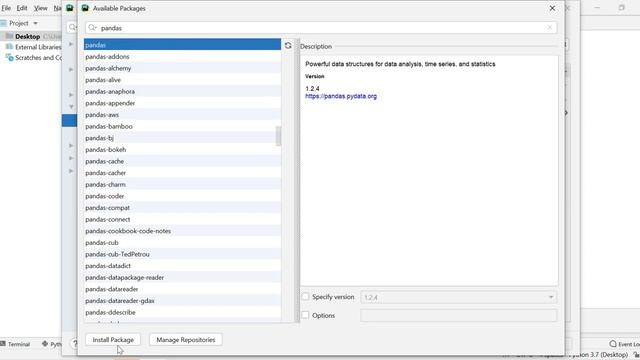Select pandas-datadict package
The image size is (640, 360).
coord(182,266)
